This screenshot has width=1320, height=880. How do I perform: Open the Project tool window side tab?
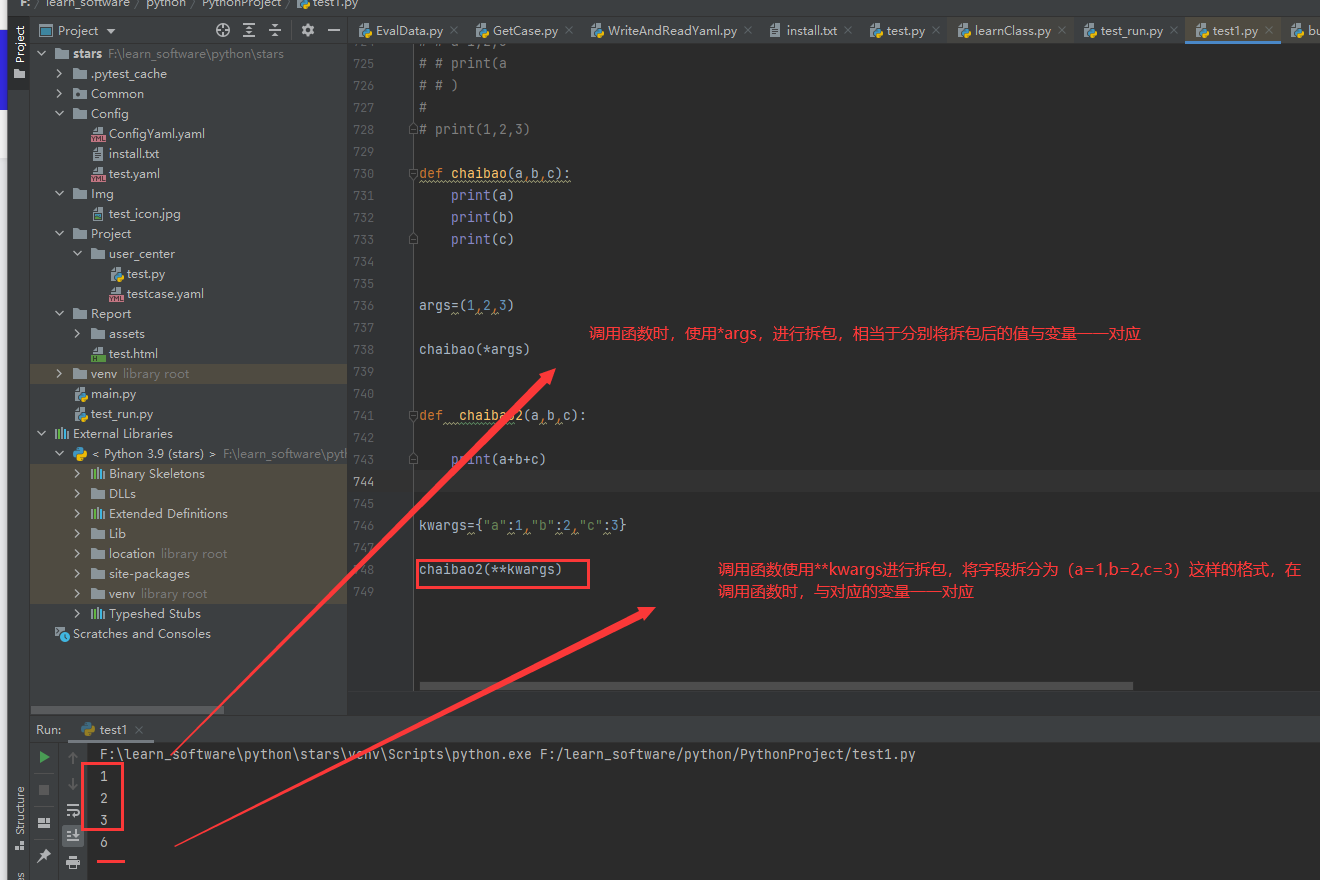tap(19, 52)
